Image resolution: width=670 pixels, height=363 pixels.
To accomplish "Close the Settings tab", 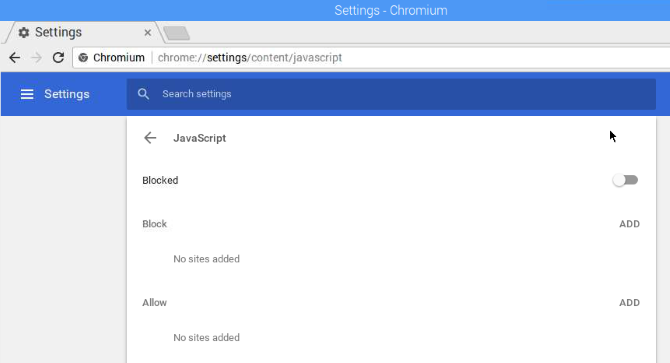I will (148, 32).
